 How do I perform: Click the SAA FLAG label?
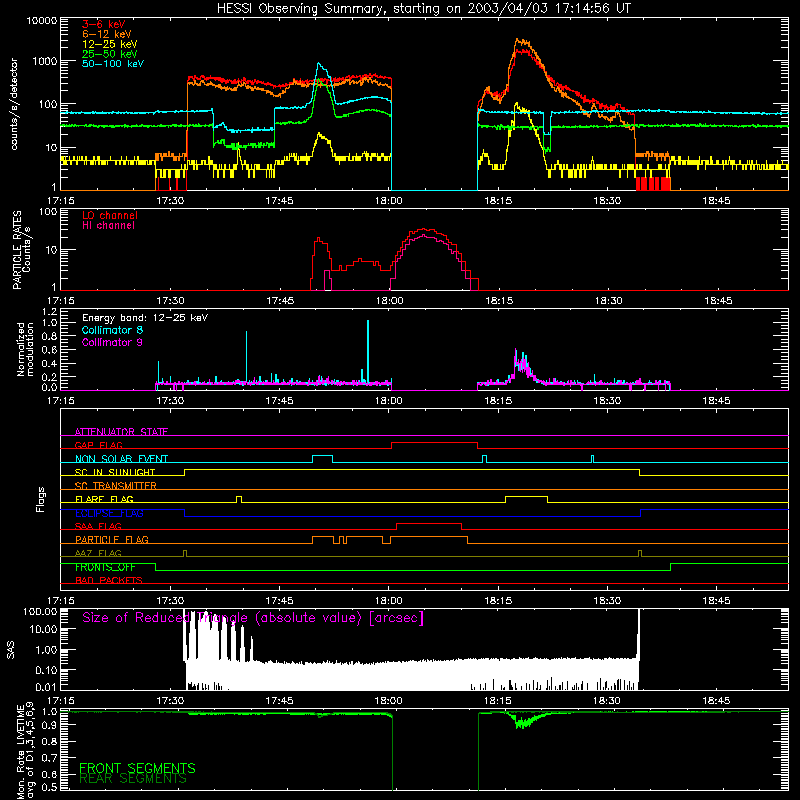coord(98,526)
